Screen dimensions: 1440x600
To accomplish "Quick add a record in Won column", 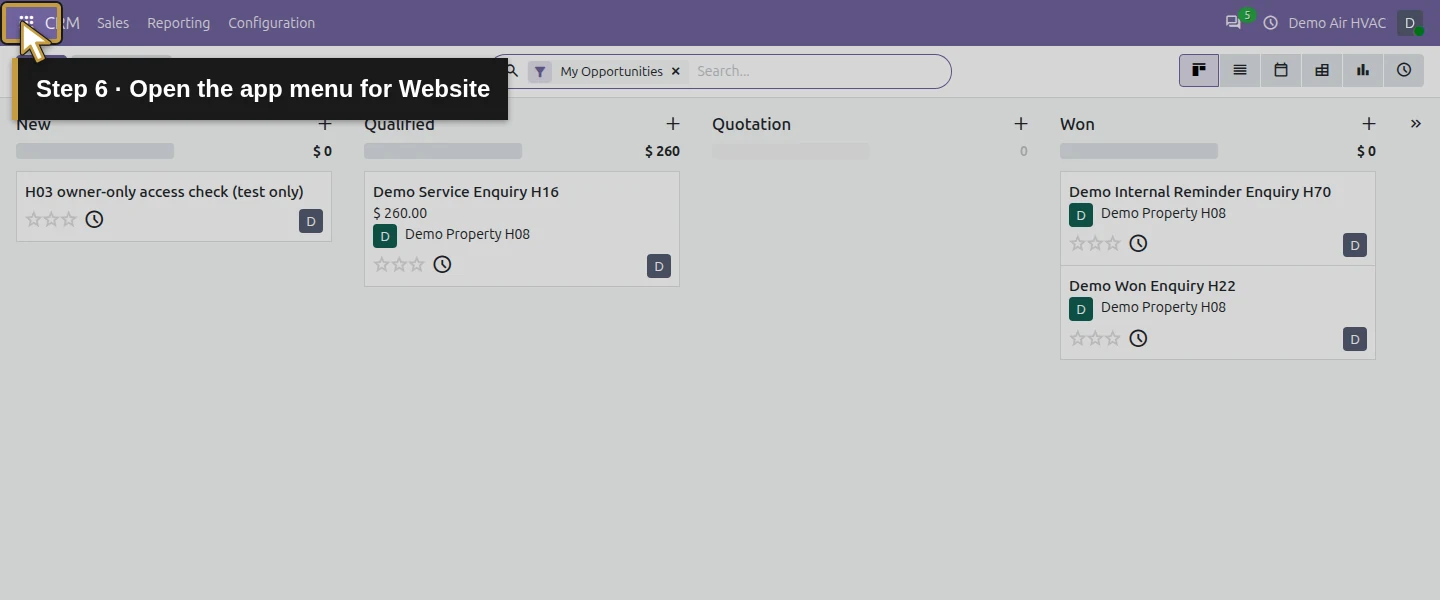I will (1369, 124).
